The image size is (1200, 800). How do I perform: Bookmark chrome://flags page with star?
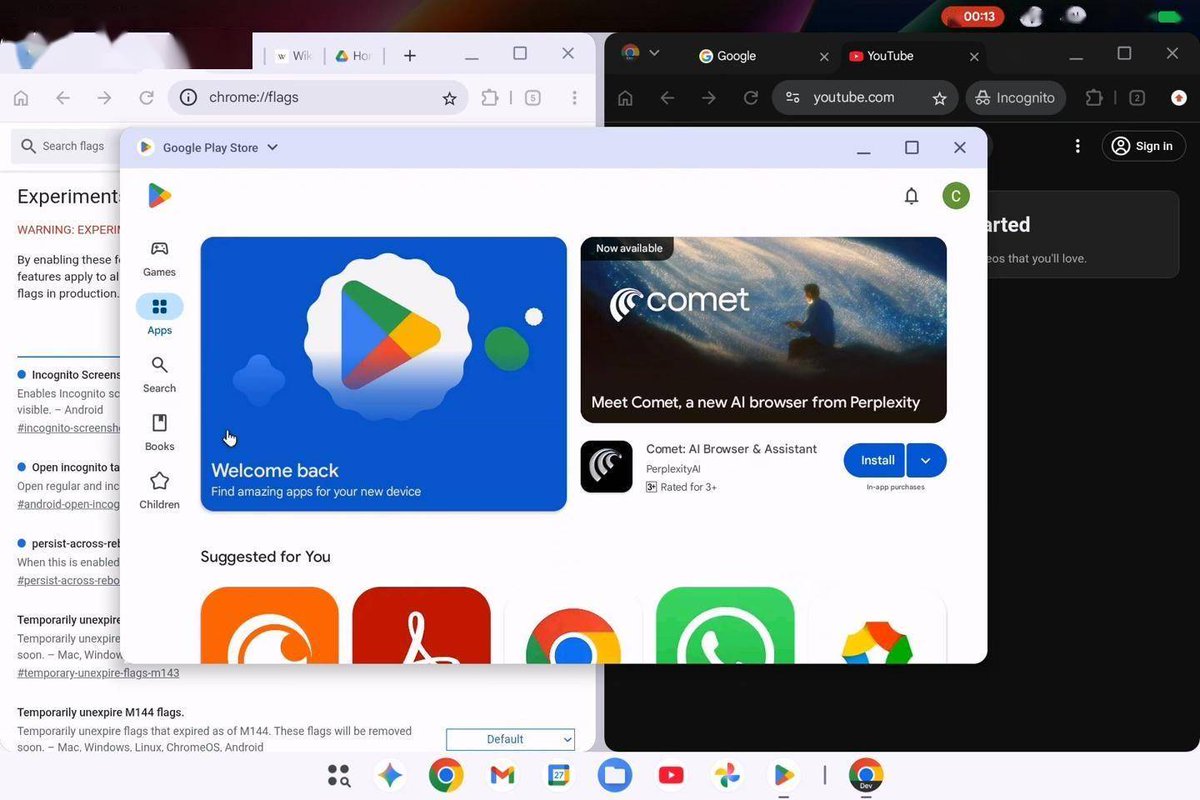(x=449, y=98)
